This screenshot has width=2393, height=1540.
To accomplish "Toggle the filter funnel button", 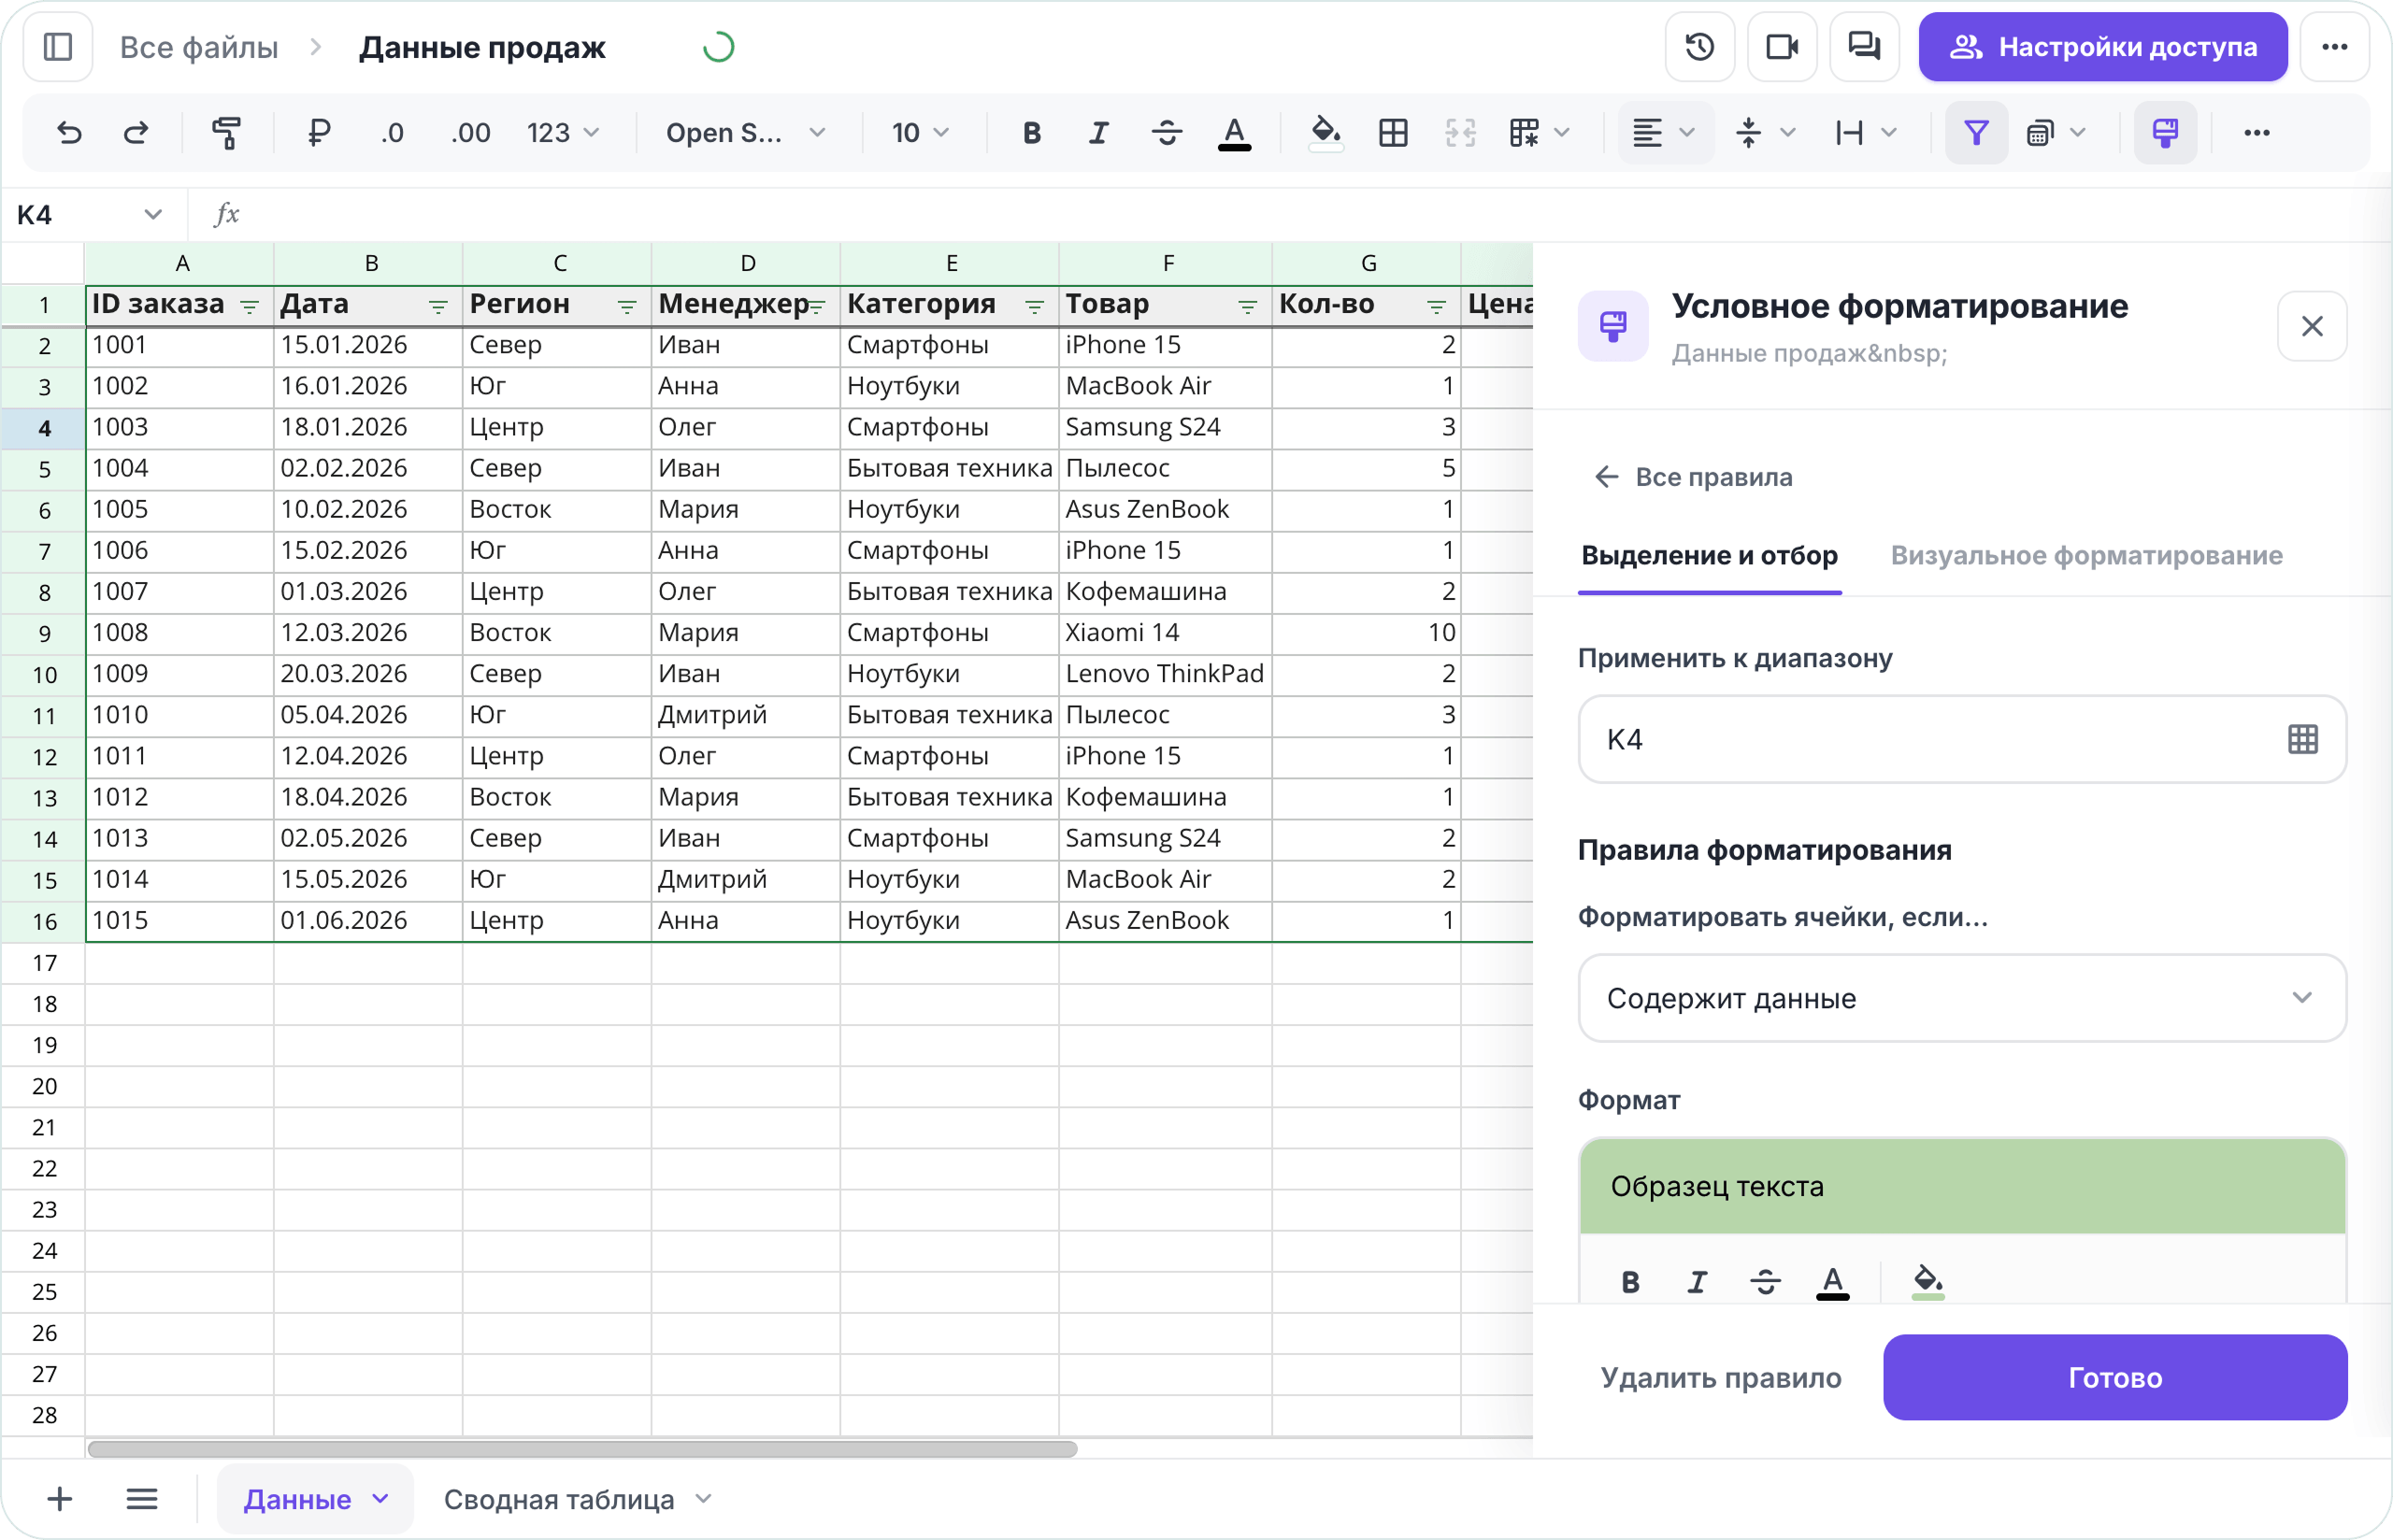I will pyautogui.click(x=1975, y=133).
